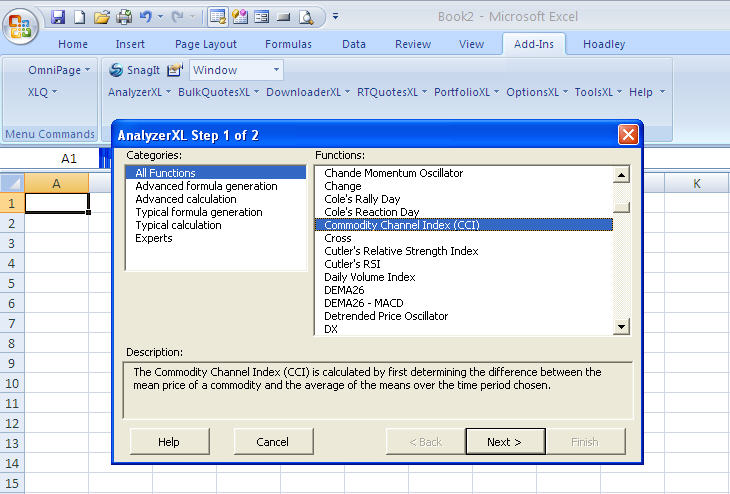Screen dimensions: 730x494
Task: Click the SnagIt output settings icon
Action: pyautogui.click(x=175, y=70)
